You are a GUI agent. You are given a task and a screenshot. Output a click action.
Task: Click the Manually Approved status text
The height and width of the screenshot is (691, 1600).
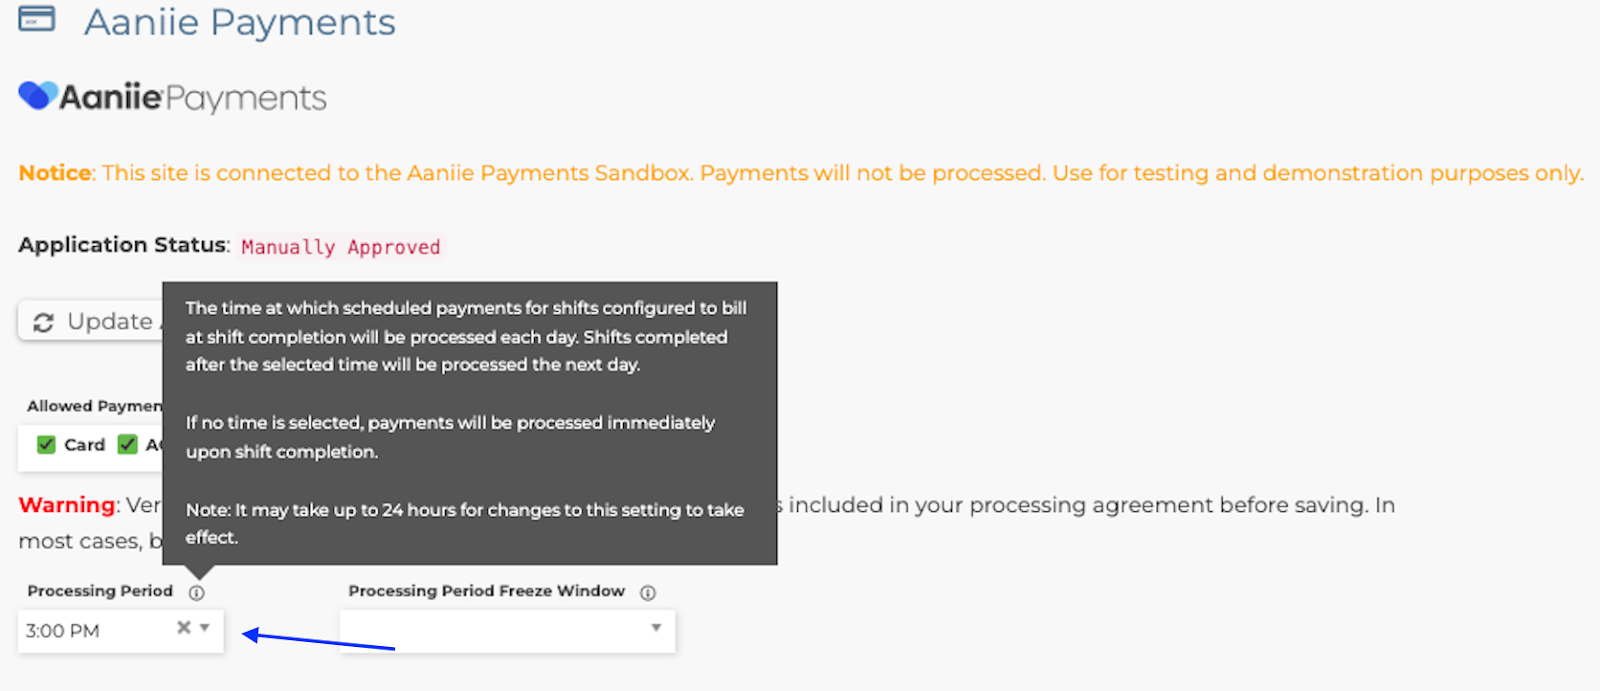click(x=340, y=247)
